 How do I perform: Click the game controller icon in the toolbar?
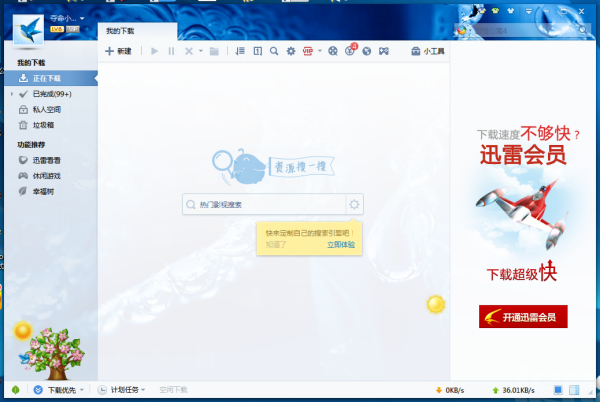click(384, 51)
